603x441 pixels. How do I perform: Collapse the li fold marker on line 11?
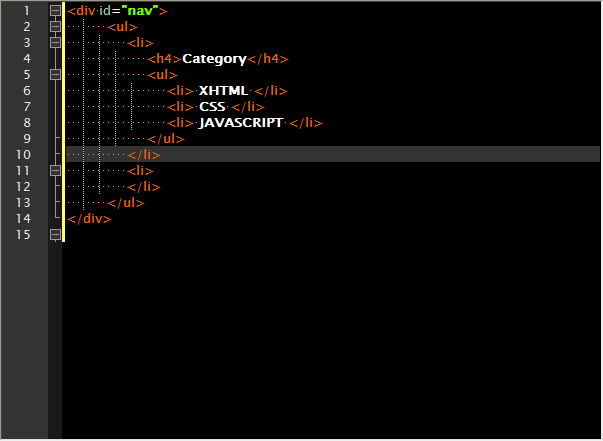[x=55, y=170]
